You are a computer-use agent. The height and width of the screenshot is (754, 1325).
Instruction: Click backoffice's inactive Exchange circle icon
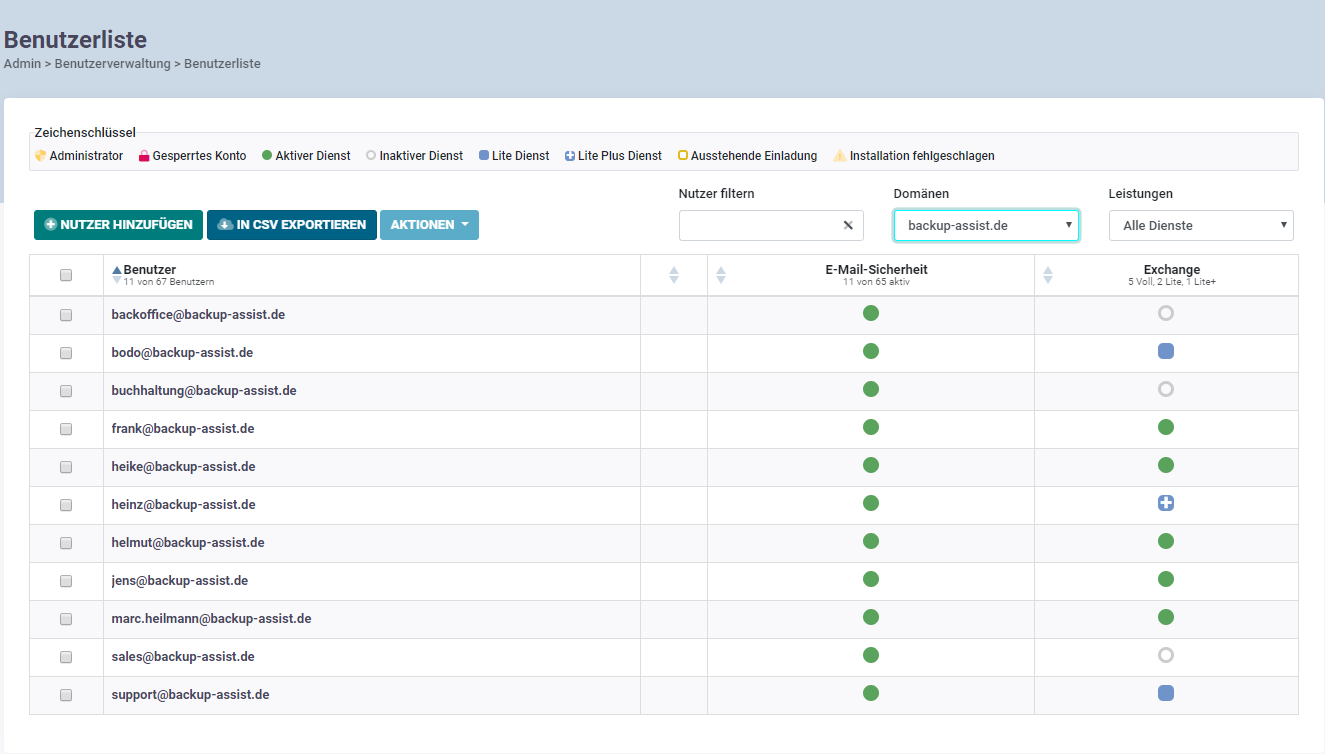click(x=1165, y=313)
